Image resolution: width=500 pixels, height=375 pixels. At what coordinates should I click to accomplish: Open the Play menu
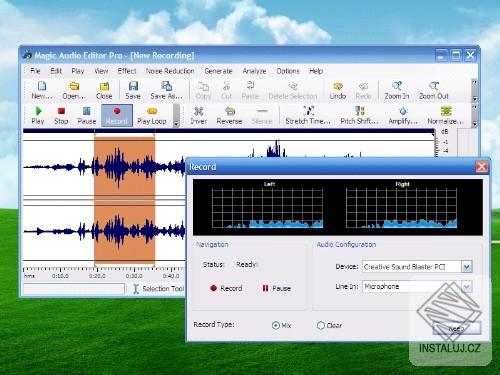[78, 71]
